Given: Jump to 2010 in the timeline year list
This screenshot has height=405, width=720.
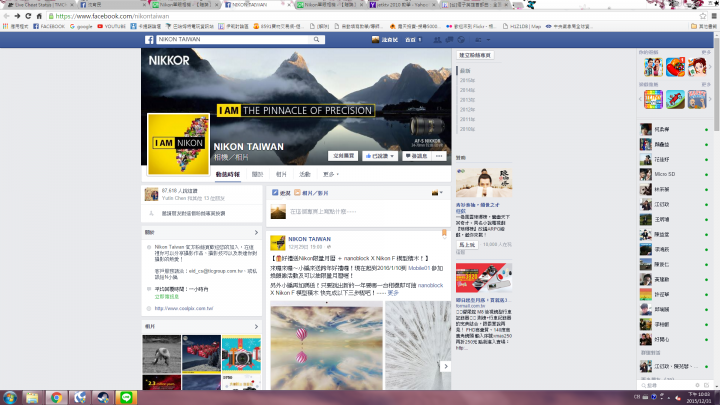Looking at the screenshot, I should 467,129.
